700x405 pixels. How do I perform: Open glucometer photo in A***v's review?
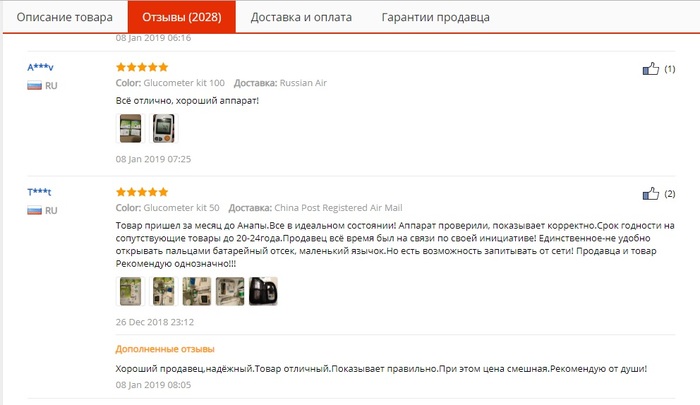[x=163, y=129]
